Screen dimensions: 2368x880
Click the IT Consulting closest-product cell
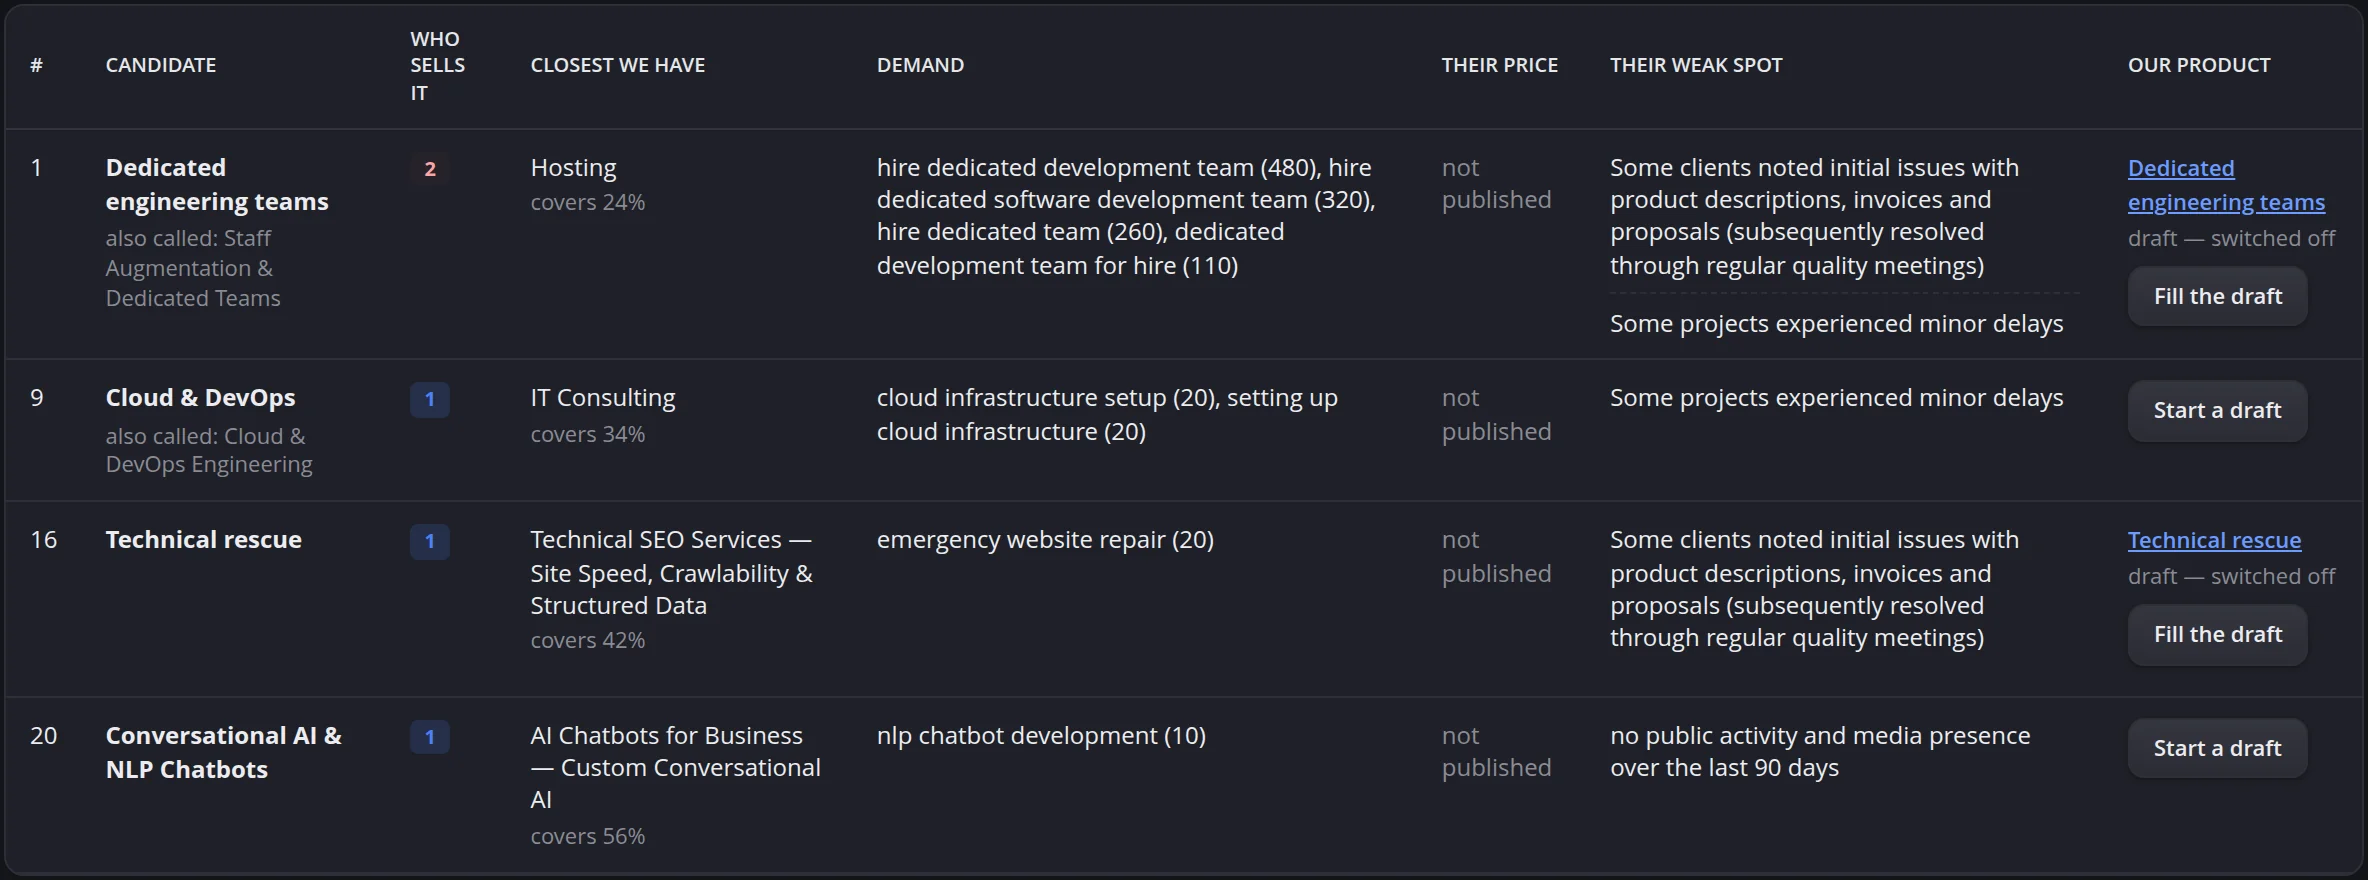(603, 397)
